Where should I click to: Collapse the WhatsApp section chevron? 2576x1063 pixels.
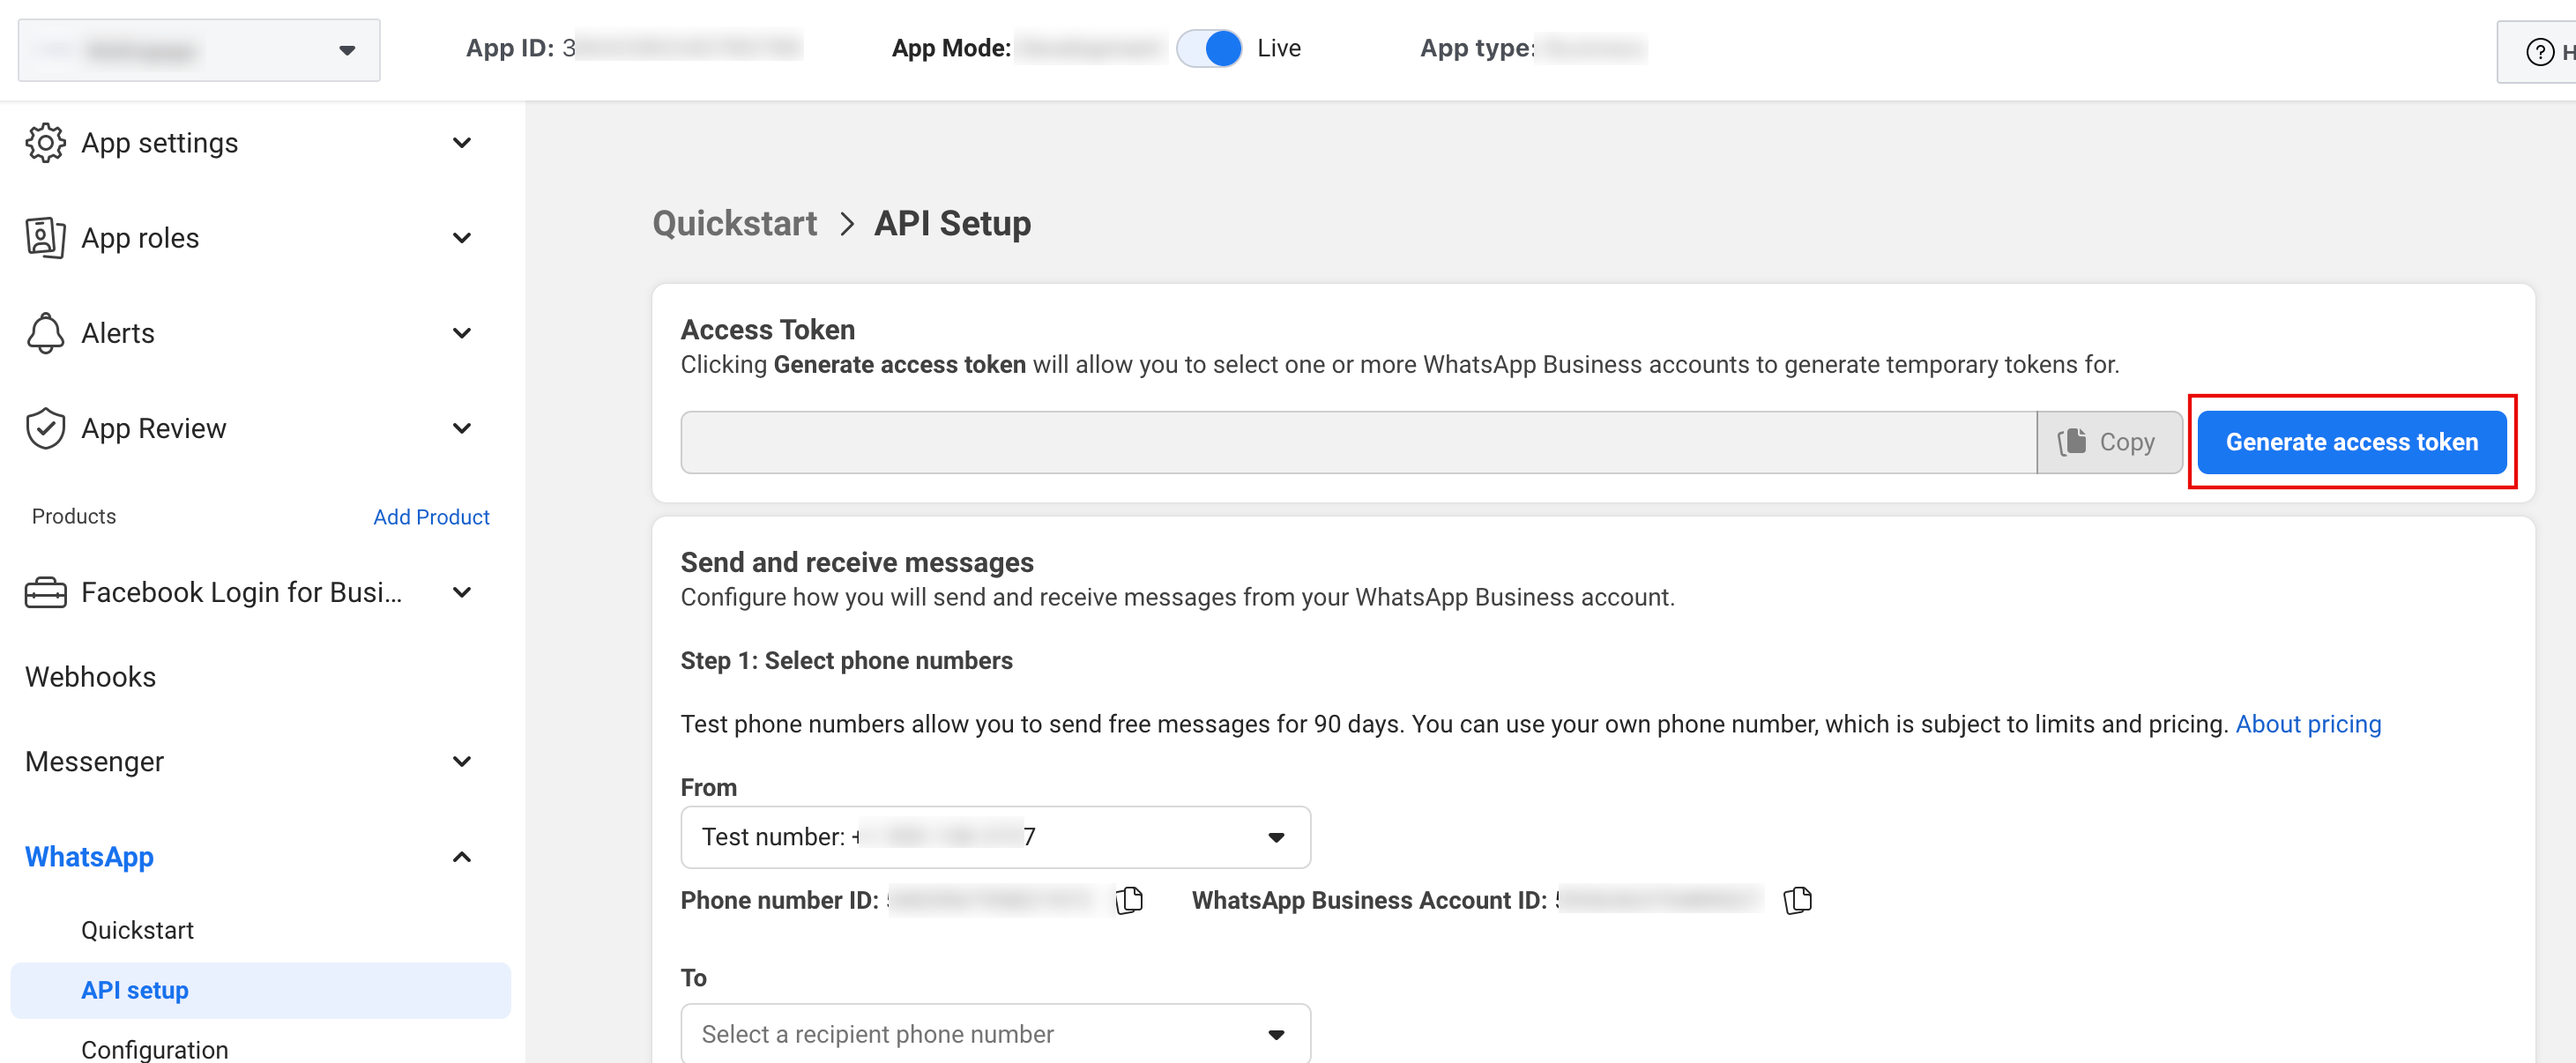coord(462,857)
